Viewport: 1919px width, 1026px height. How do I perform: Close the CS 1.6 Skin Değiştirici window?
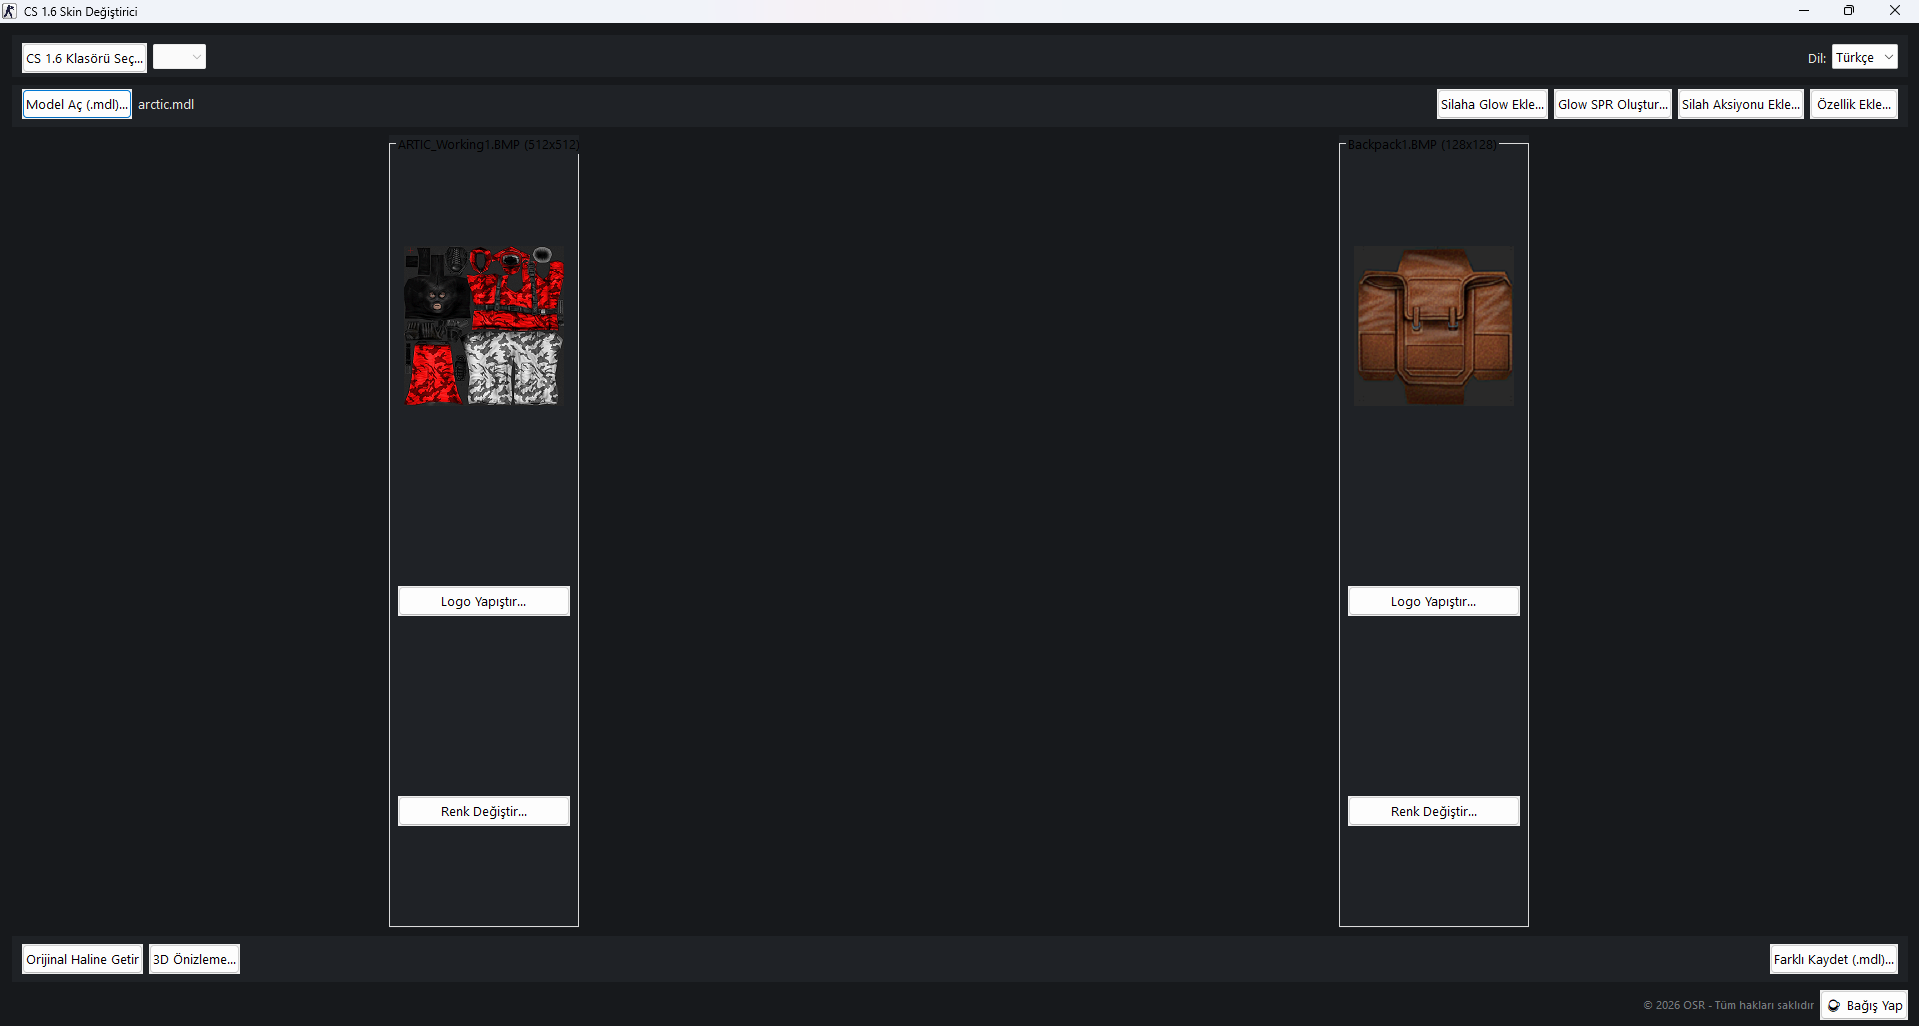[x=1895, y=11]
